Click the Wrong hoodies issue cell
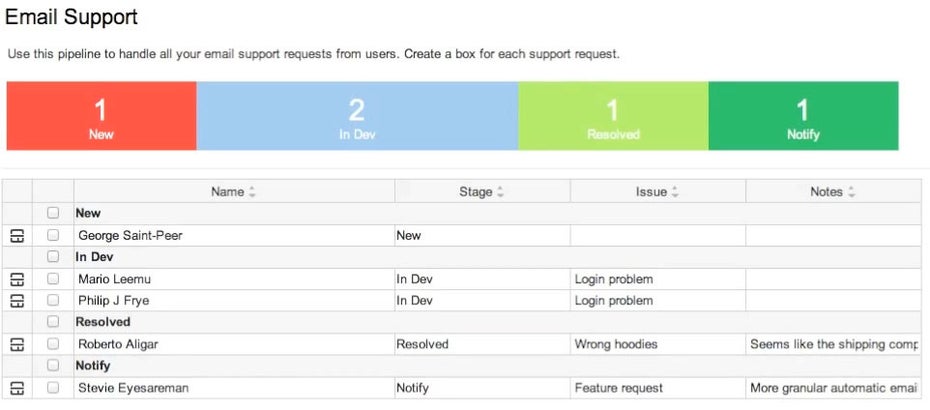Screen dimensions: 930x410 click(x=658, y=344)
